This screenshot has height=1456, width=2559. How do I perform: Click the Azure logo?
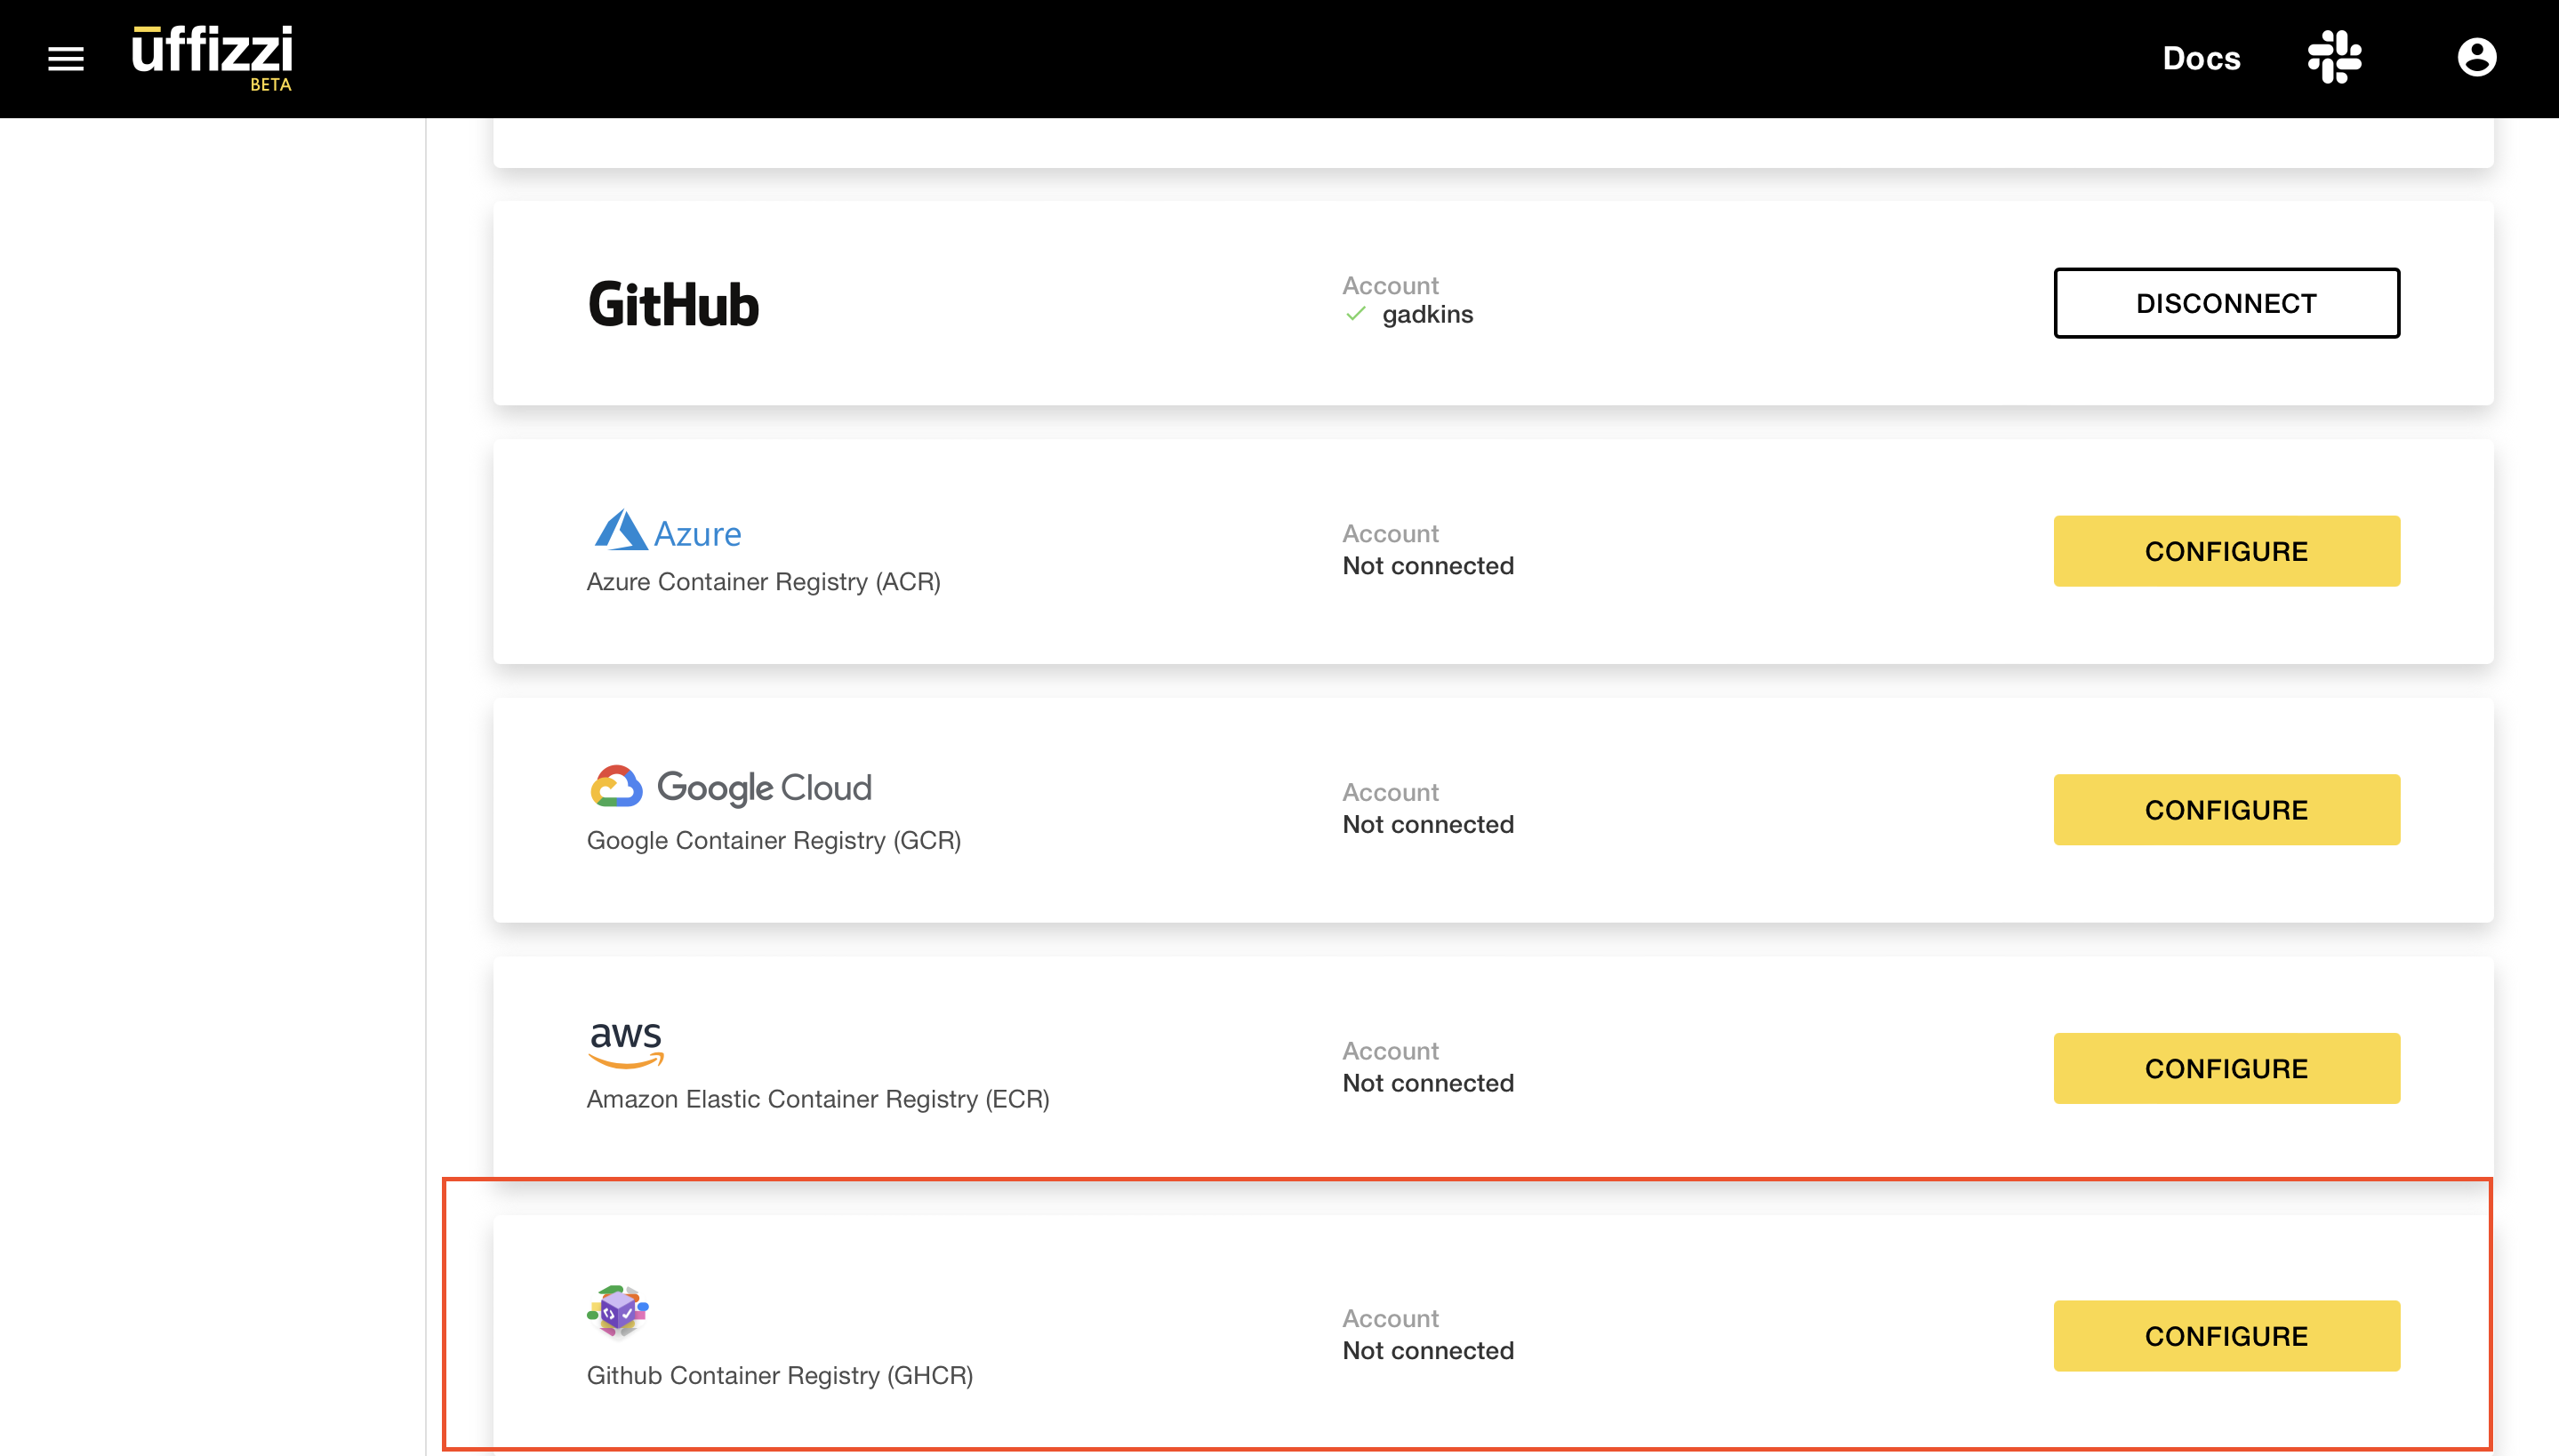tap(667, 531)
